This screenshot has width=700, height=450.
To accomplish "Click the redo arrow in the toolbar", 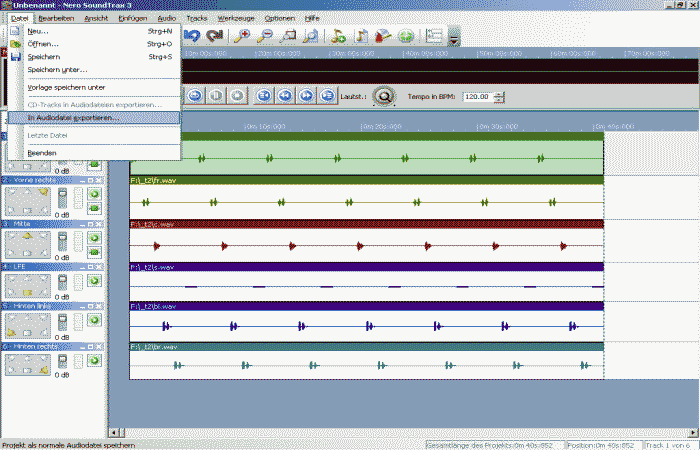I will click(214, 36).
